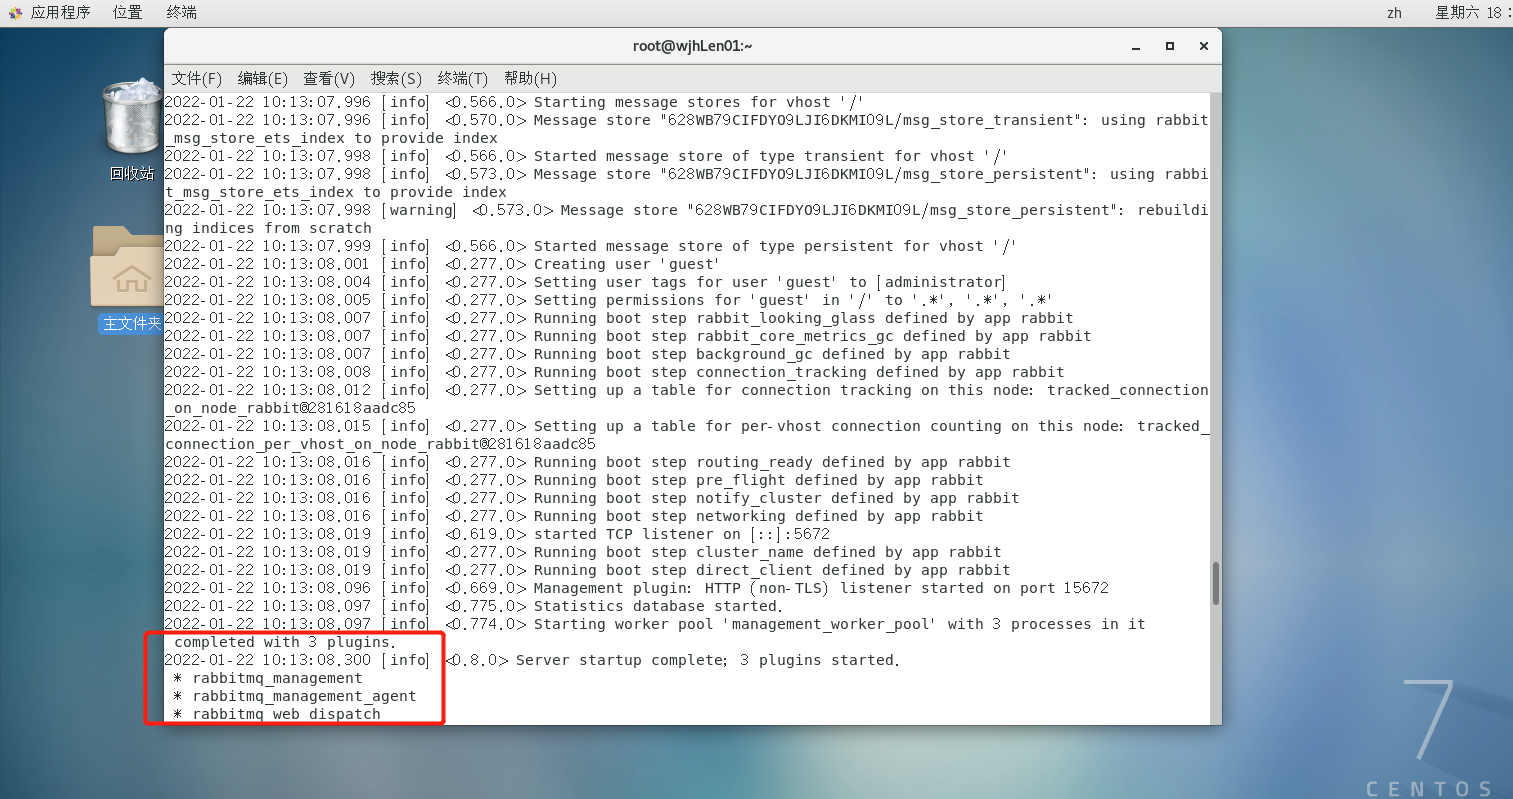This screenshot has height=799, width=1513.
Task: Open the 位置 places menu
Action: [127, 12]
